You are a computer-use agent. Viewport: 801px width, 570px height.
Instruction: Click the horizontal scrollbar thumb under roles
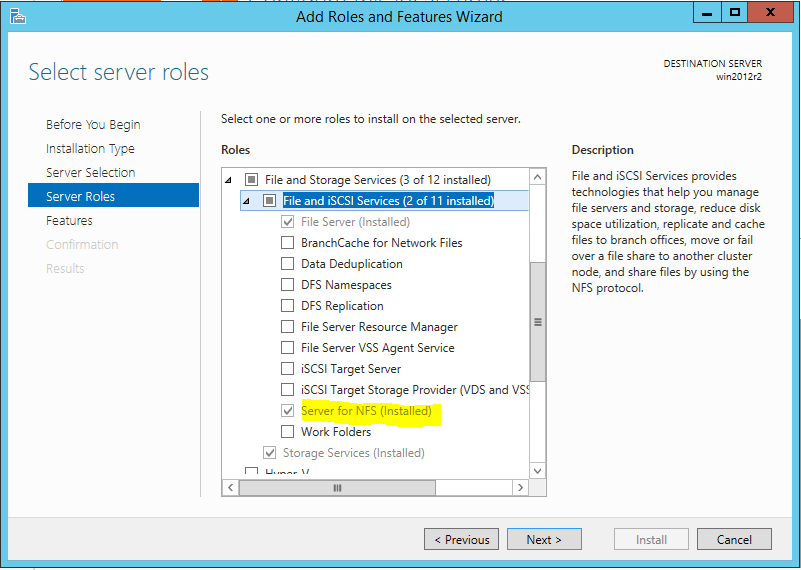[x=336, y=487]
